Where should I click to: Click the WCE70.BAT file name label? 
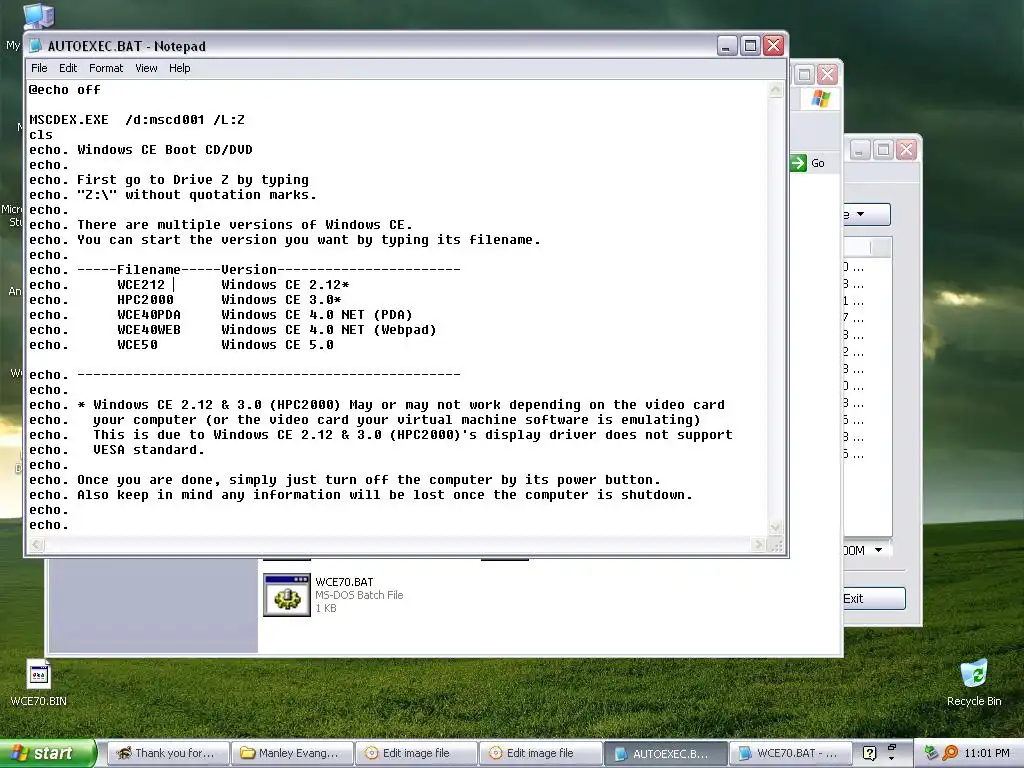pos(344,582)
